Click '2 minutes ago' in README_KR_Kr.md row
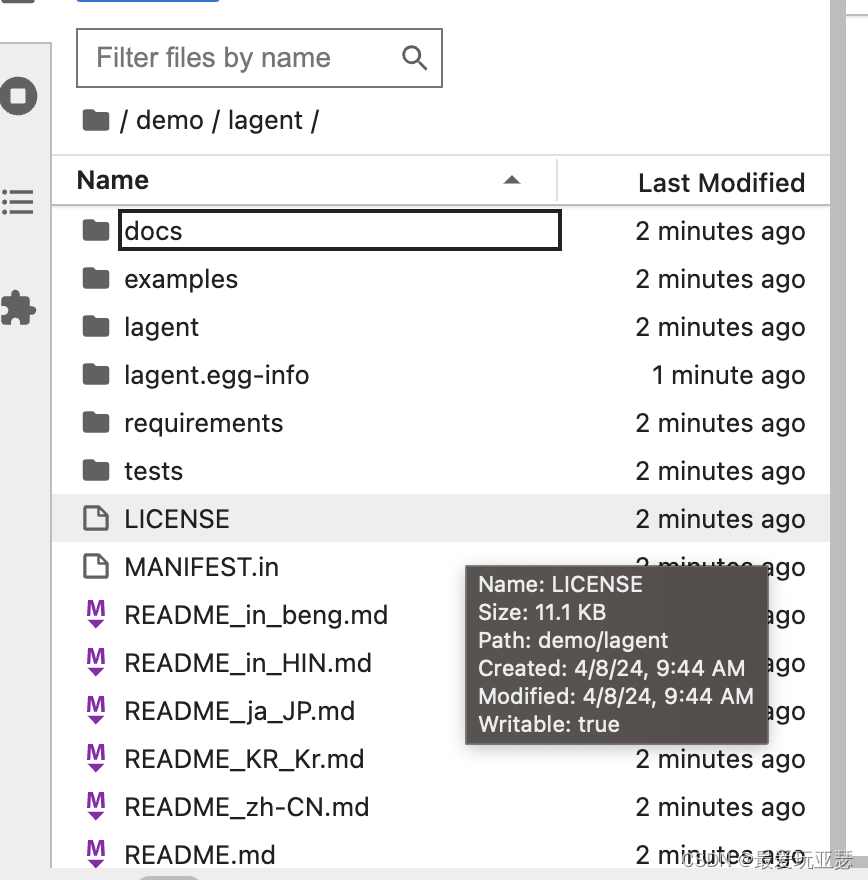 [x=720, y=759]
